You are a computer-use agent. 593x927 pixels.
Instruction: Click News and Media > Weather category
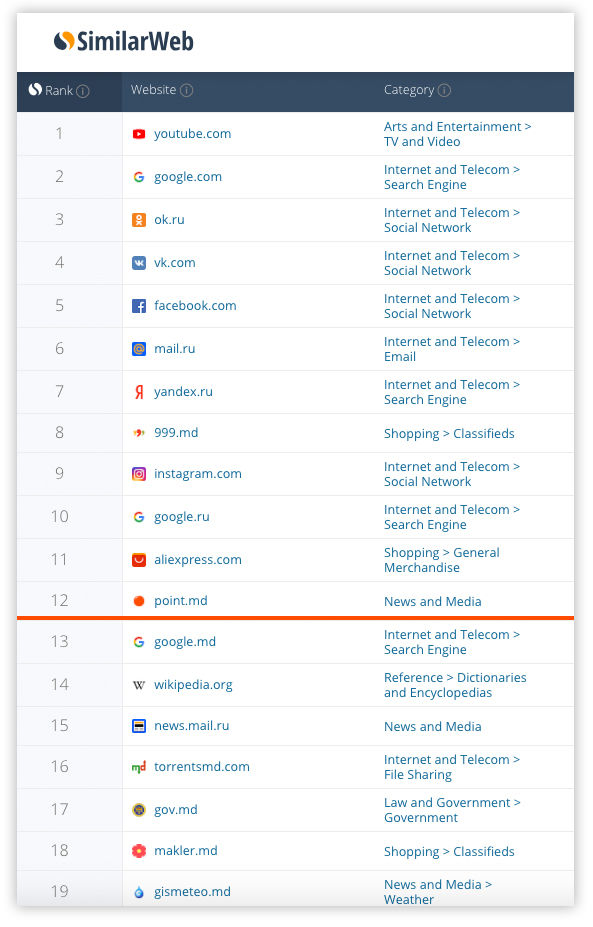point(438,893)
